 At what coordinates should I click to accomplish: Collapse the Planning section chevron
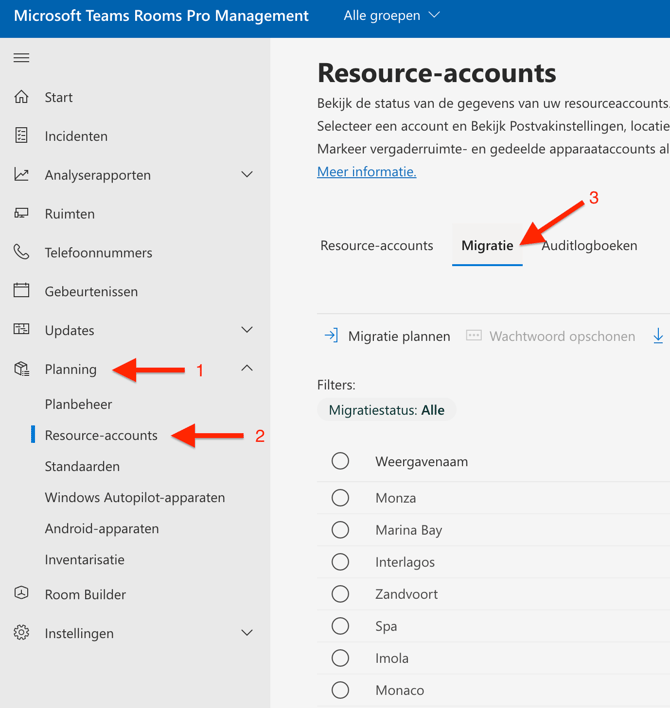click(247, 368)
